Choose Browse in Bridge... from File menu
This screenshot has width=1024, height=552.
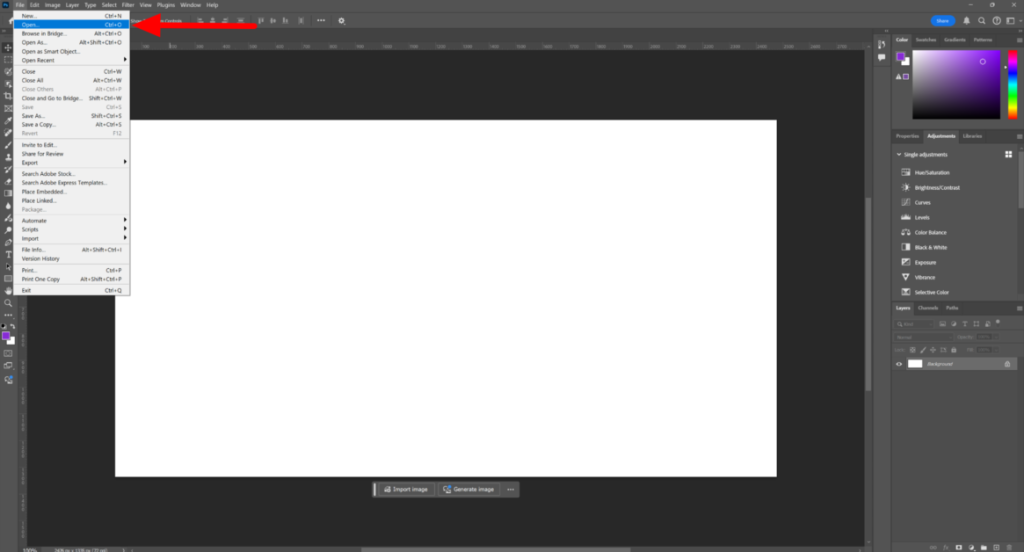click(x=71, y=33)
